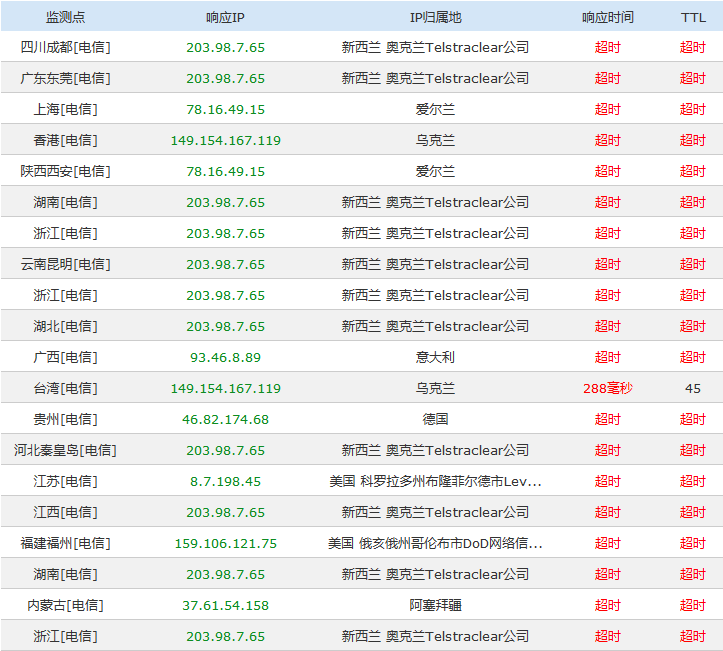This screenshot has width=723, height=651.
Task: Click the IP address 37.61.54.158
Action: pyautogui.click(x=225, y=605)
